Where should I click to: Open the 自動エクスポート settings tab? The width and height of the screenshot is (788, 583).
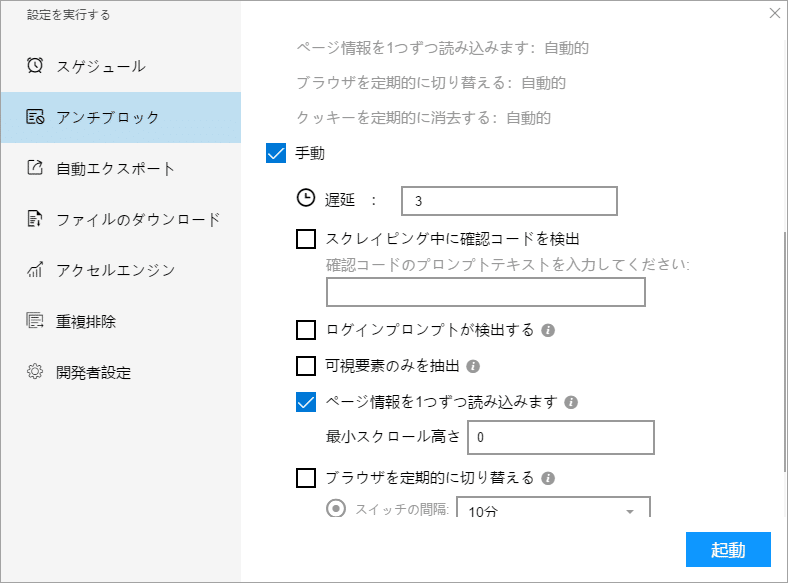[x=121, y=168]
